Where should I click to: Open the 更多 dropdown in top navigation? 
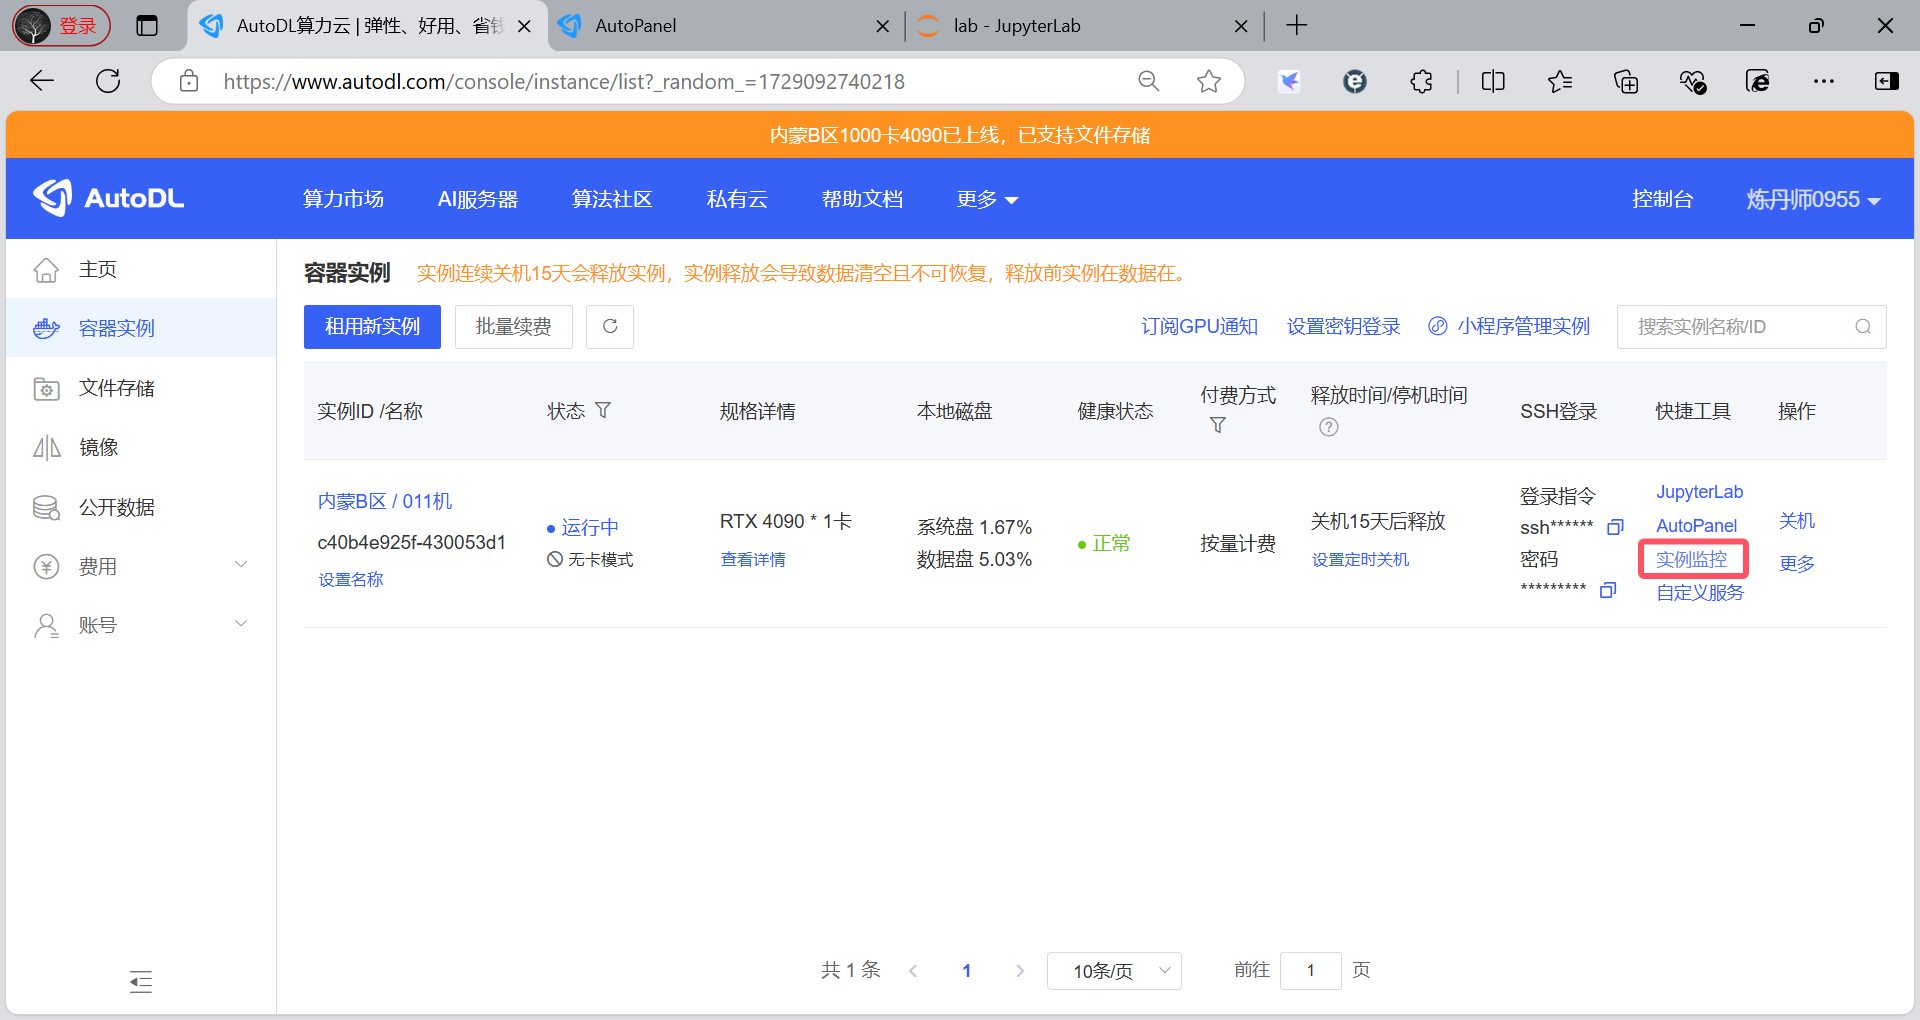click(x=987, y=199)
